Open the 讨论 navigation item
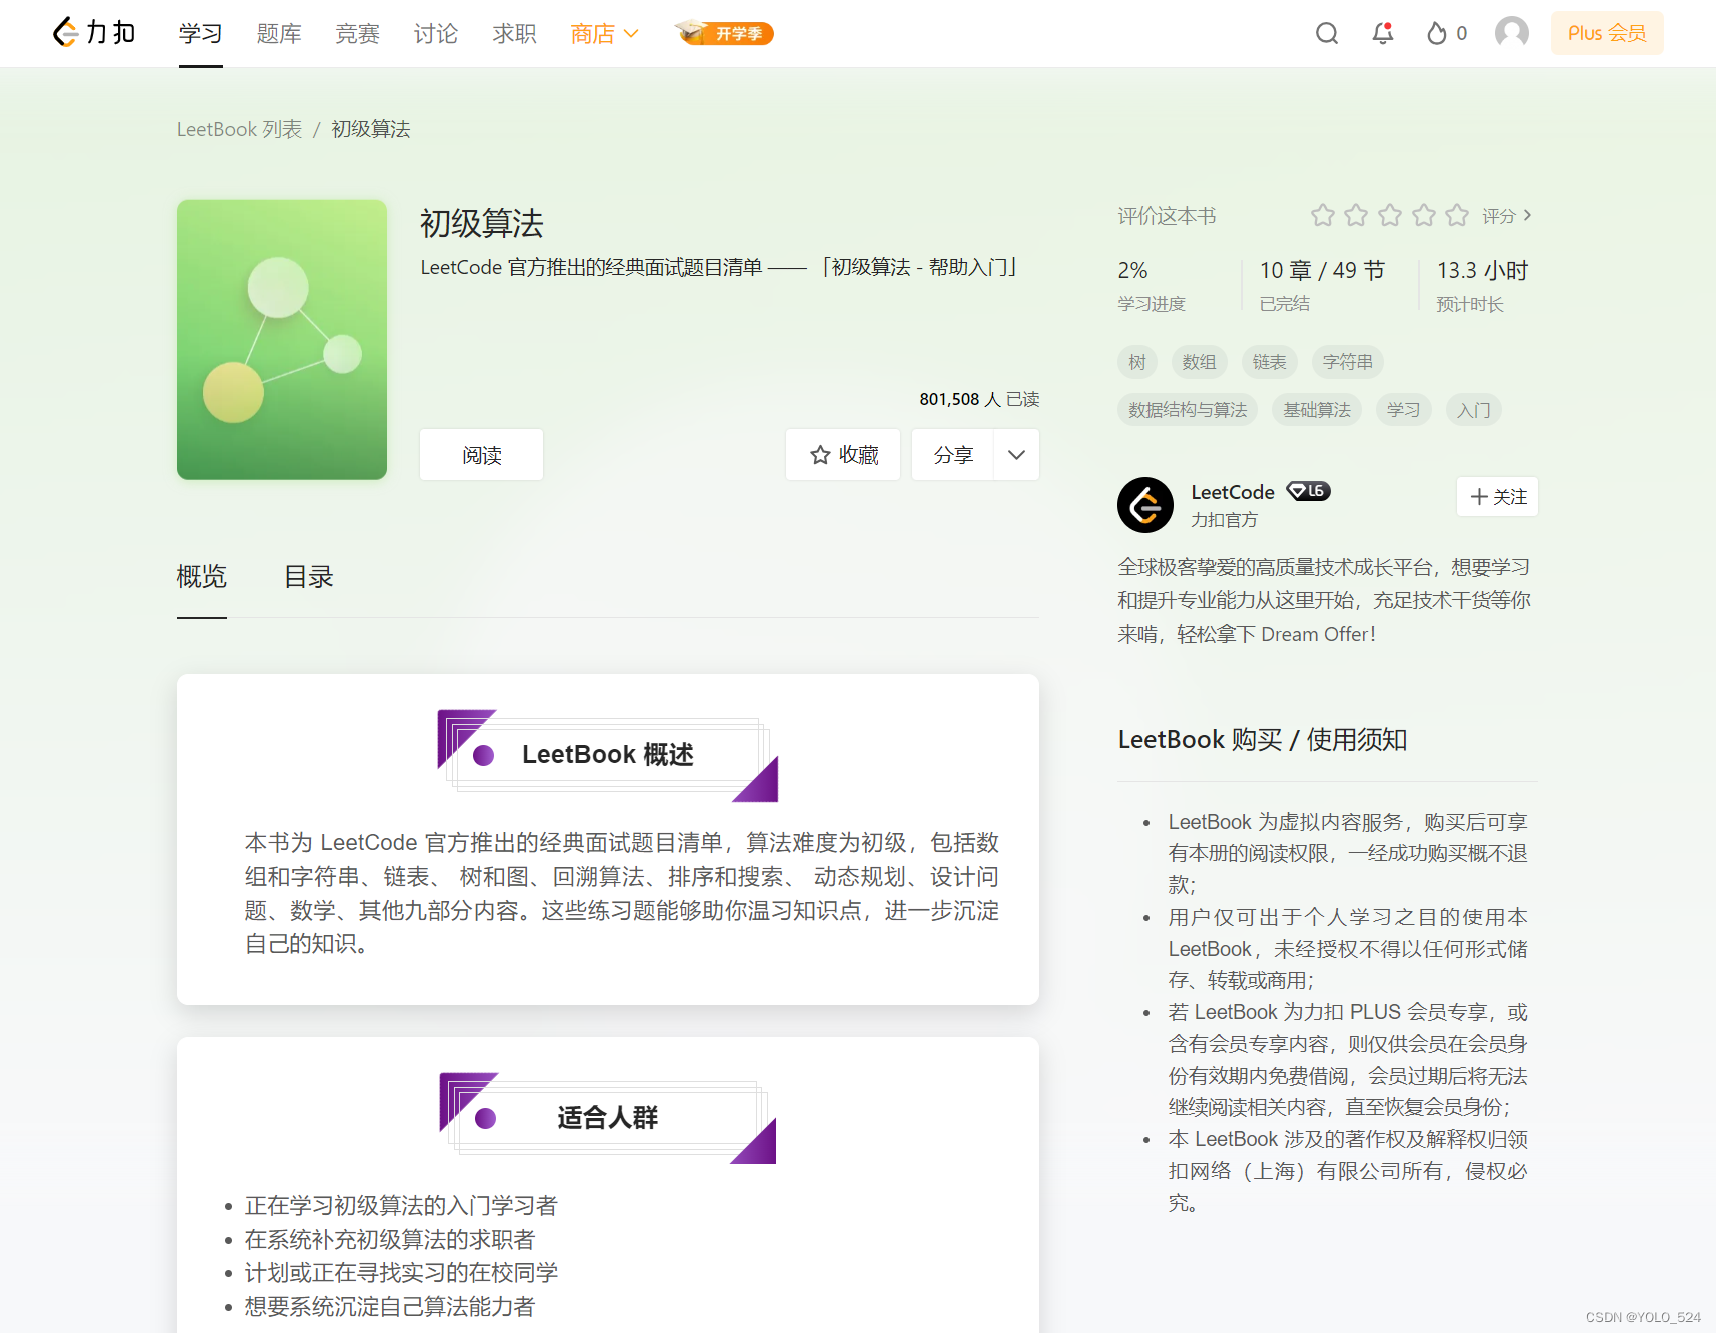 (x=435, y=33)
